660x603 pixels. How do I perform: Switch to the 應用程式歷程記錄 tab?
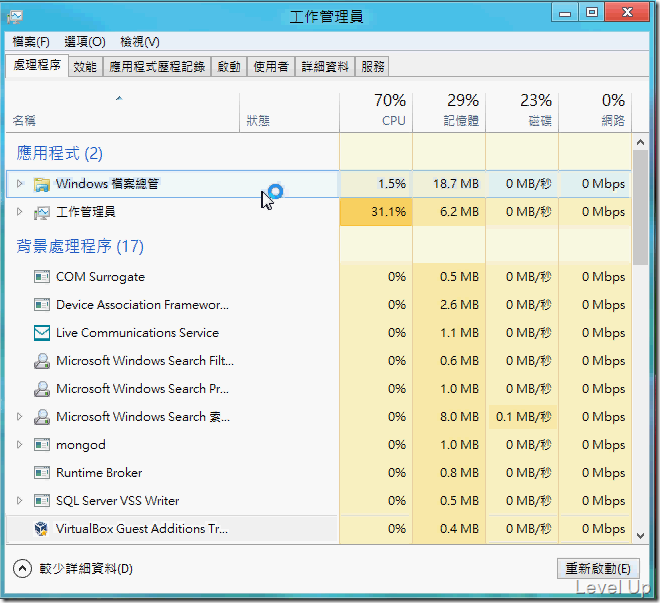157,66
